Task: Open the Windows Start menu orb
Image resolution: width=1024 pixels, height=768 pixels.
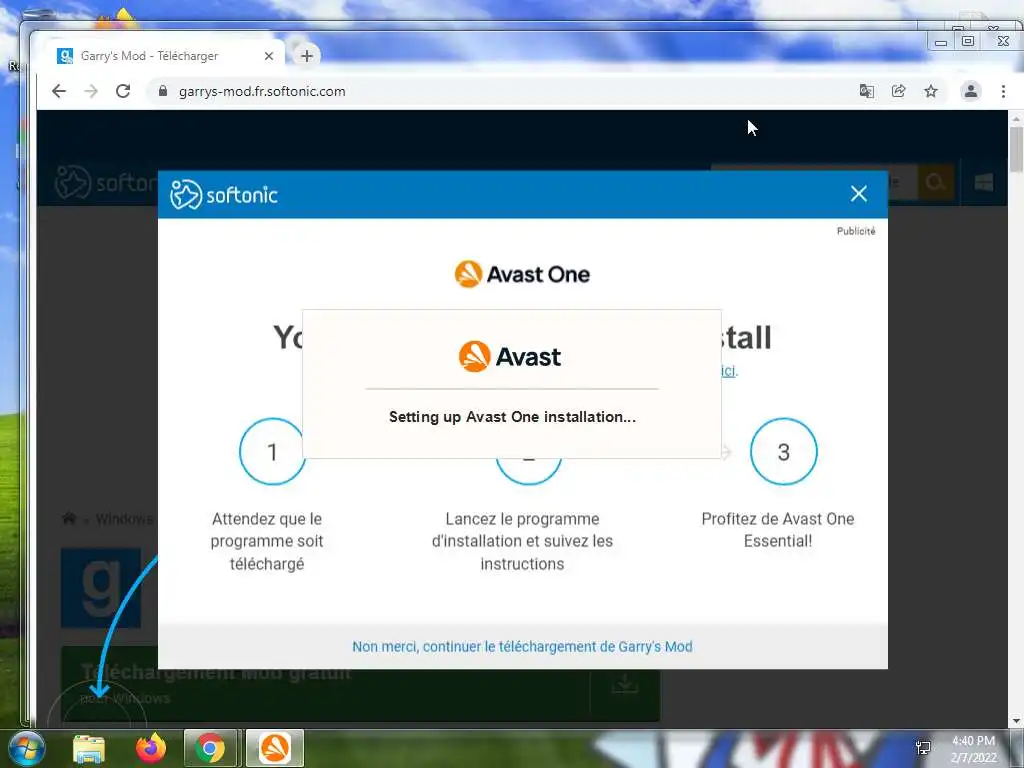Action: 26,748
